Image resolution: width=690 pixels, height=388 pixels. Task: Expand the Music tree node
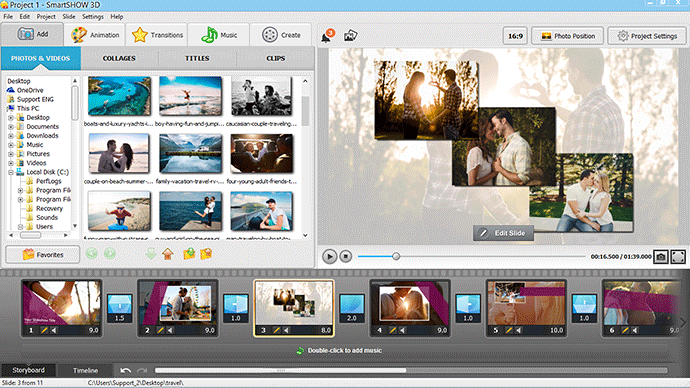click(11, 145)
